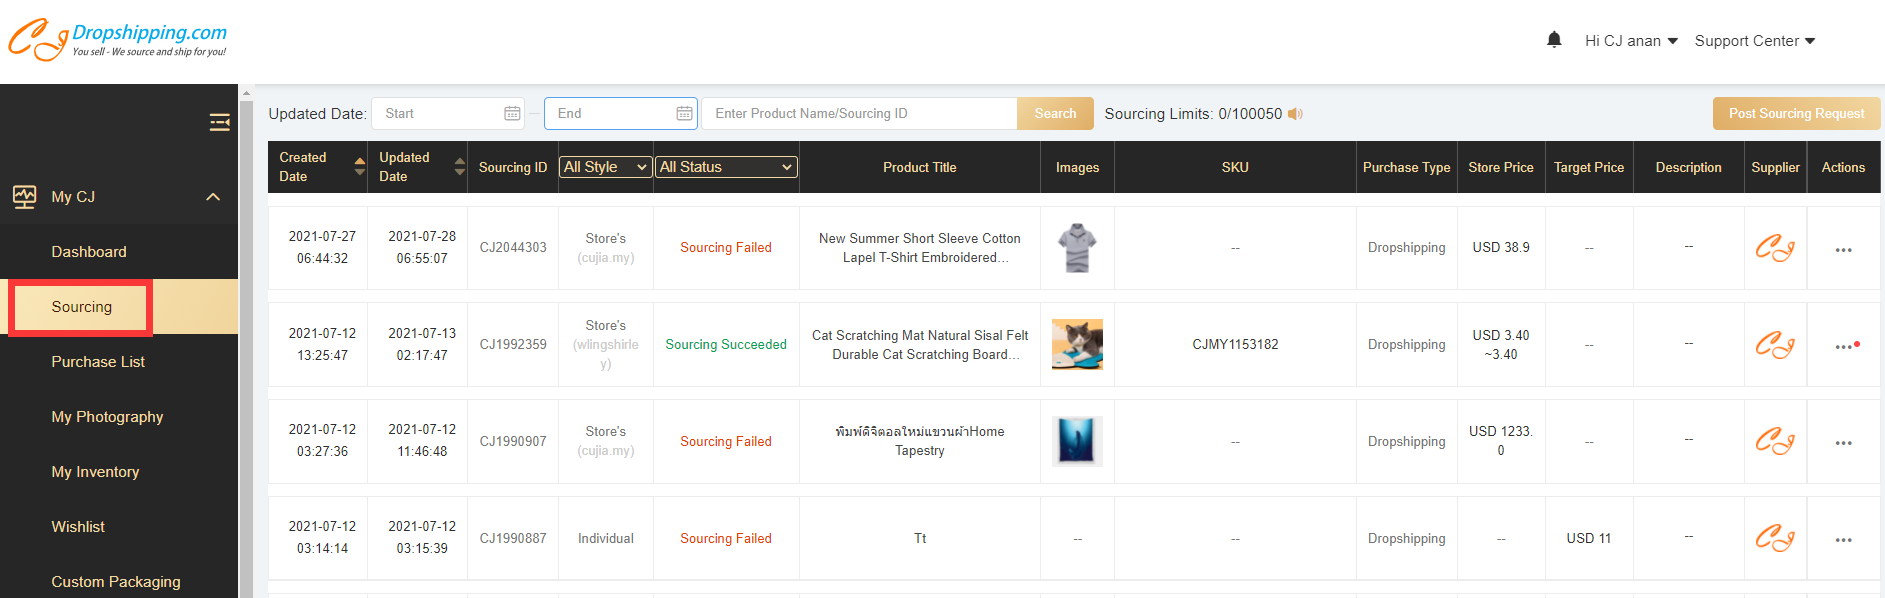
Task: Go to My Inventory sidebar item
Action: pyautogui.click(x=95, y=472)
